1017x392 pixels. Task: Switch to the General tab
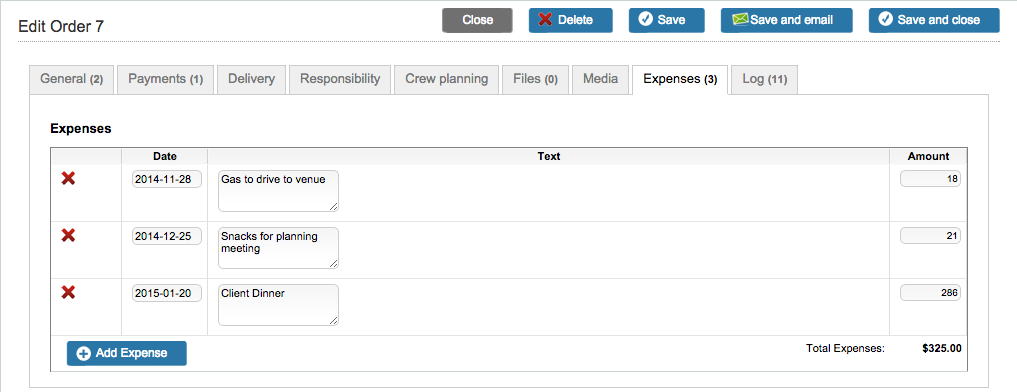(71, 79)
